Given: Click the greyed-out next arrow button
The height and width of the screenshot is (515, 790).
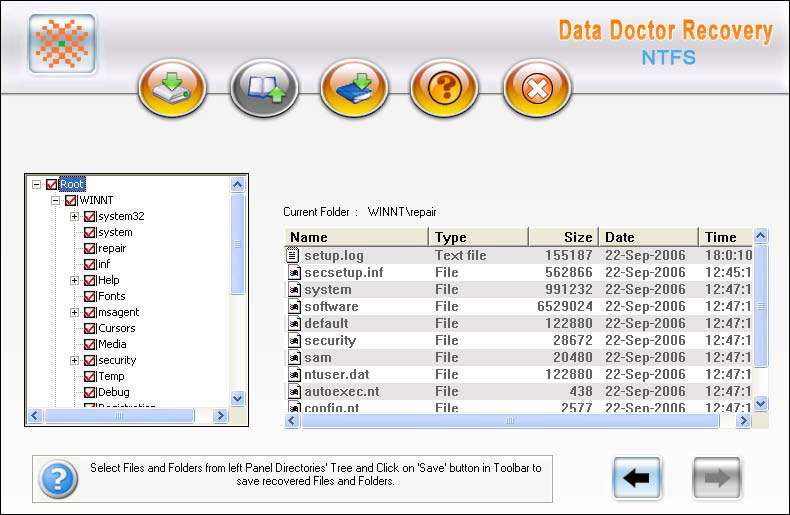Looking at the screenshot, I should point(717,478).
